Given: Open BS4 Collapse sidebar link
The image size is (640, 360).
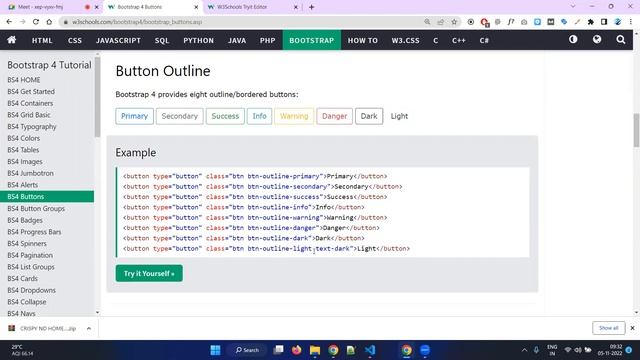Looking at the screenshot, I should pyautogui.click(x=27, y=302).
